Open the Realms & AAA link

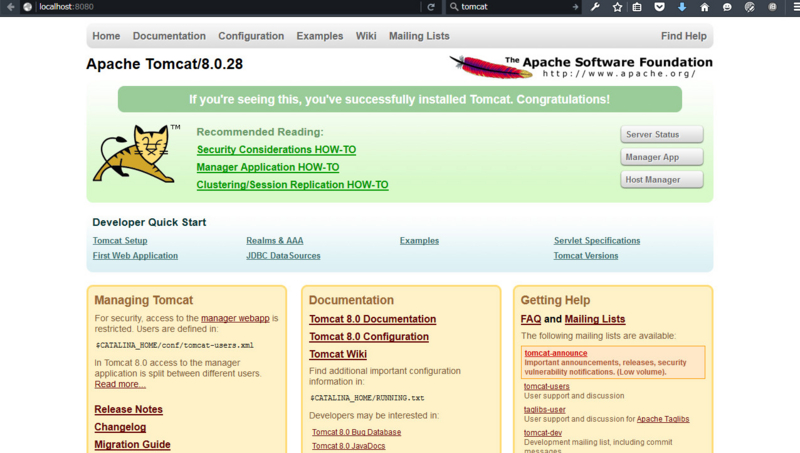(x=274, y=241)
